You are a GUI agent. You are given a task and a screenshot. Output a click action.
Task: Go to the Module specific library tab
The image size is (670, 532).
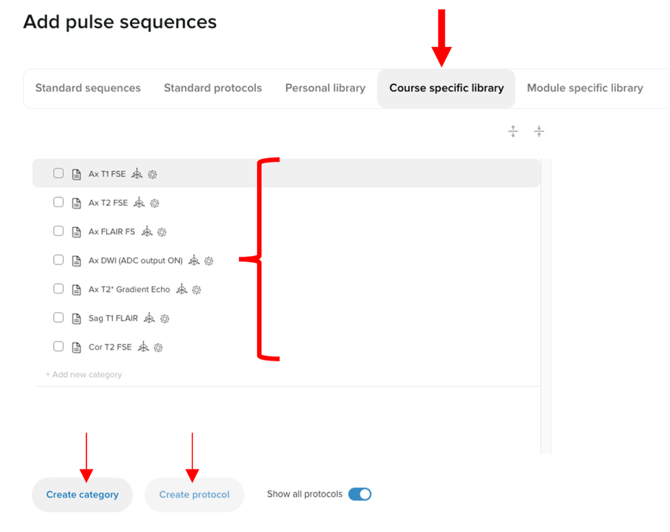[585, 88]
